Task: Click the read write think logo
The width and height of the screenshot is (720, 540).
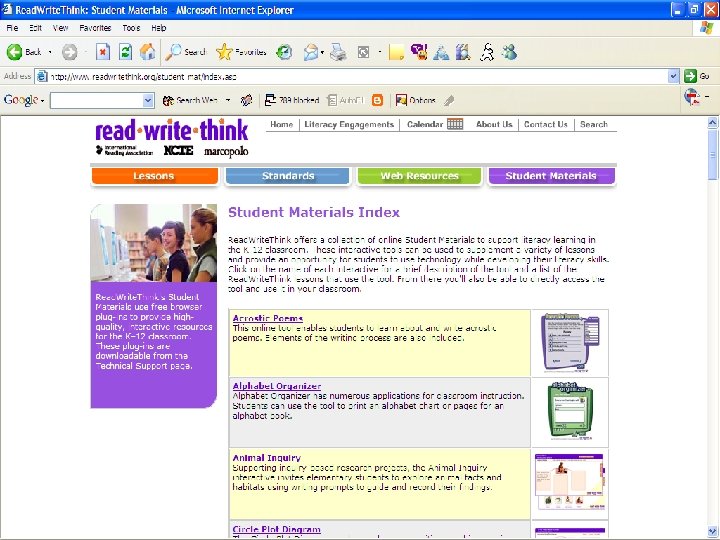Action: 172,129
